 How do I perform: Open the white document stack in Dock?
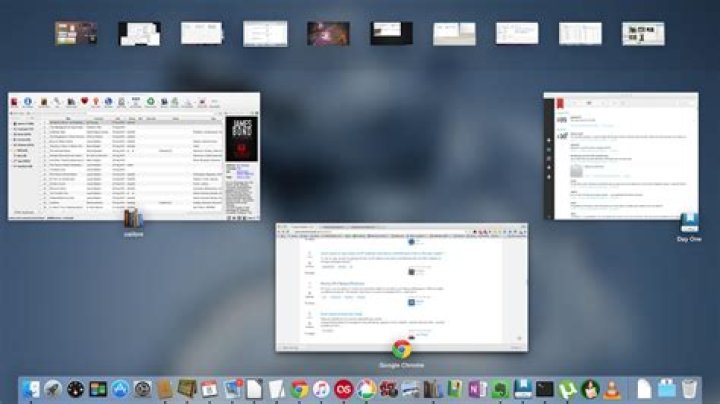pos(644,389)
